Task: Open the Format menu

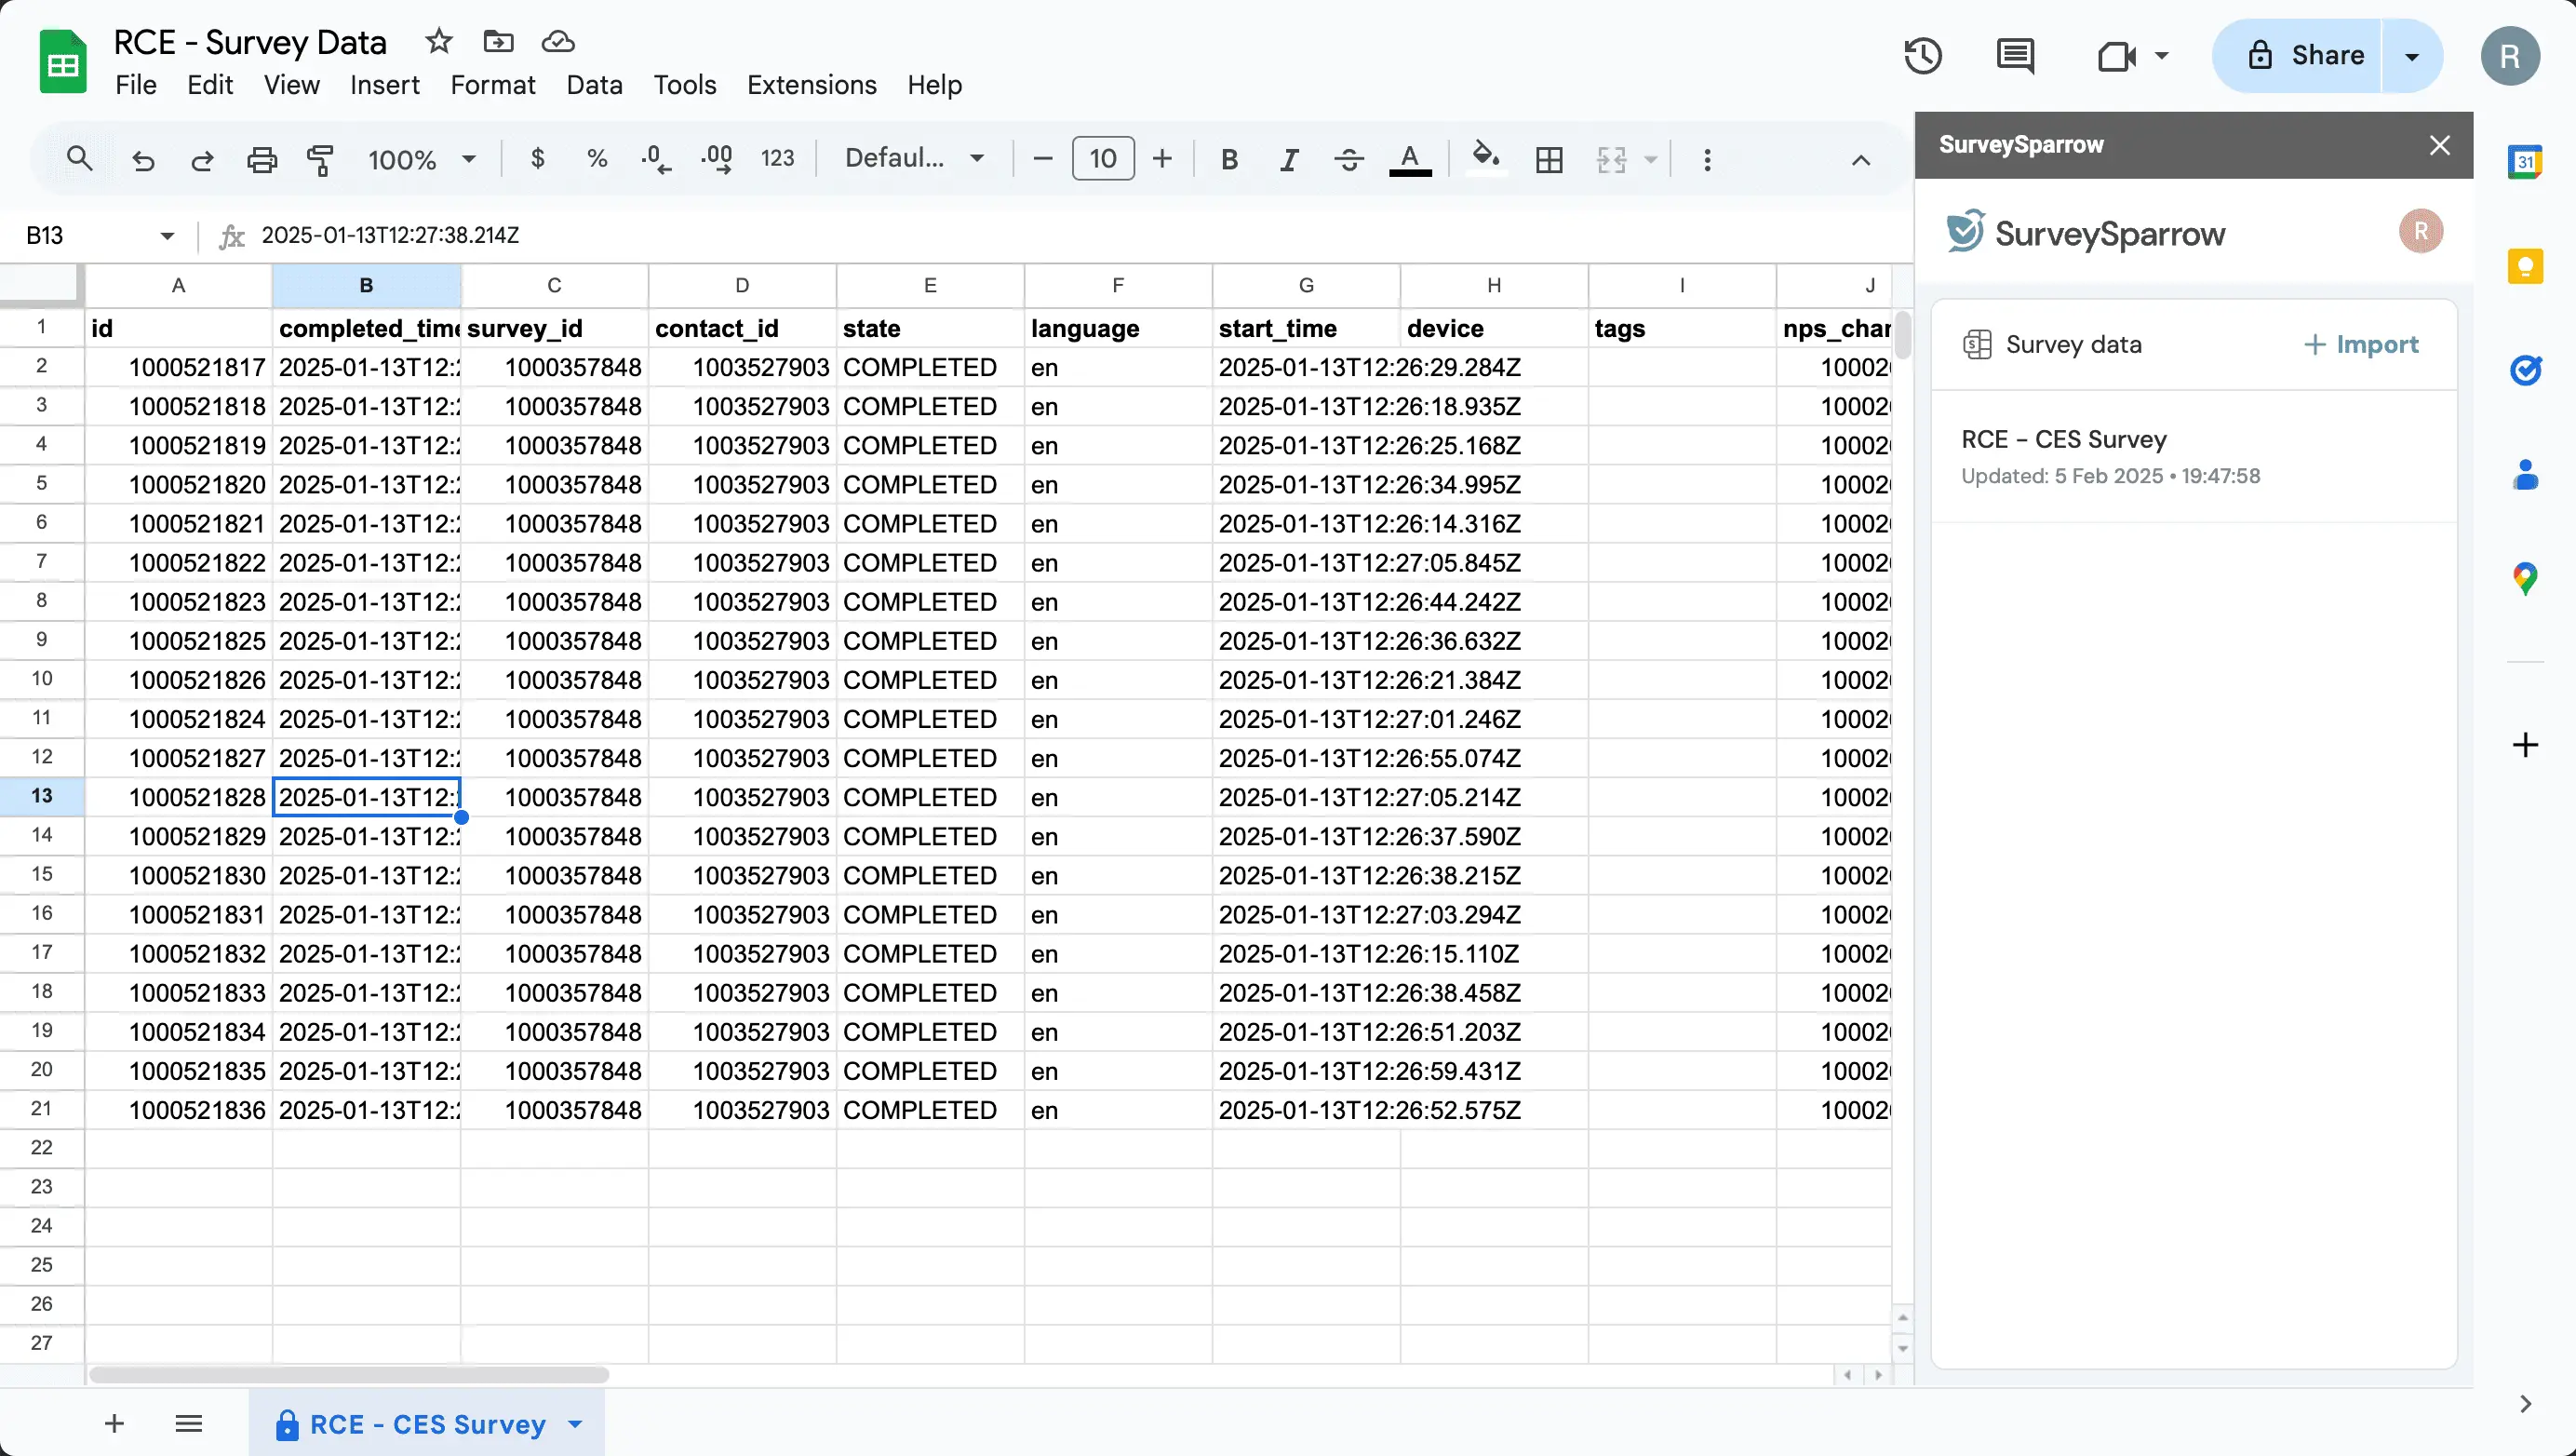Action: click(x=493, y=84)
